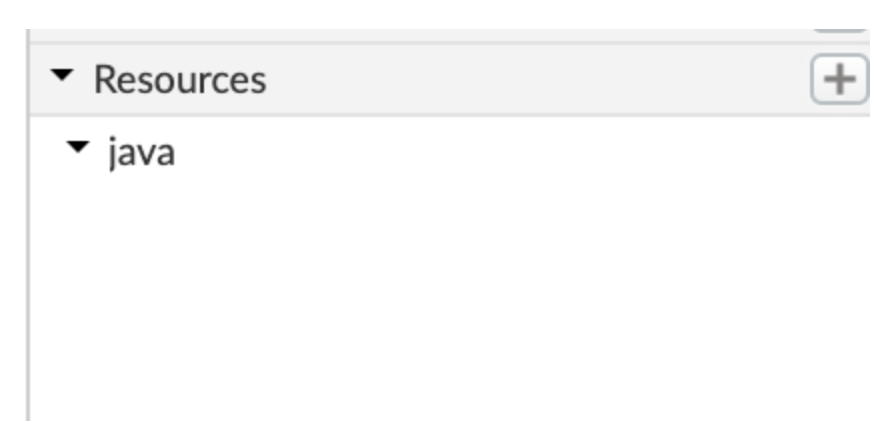The height and width of the screenshot is (444, 896).
Task: Click the plus icon beside Resources
Action: tap(839, 79)
